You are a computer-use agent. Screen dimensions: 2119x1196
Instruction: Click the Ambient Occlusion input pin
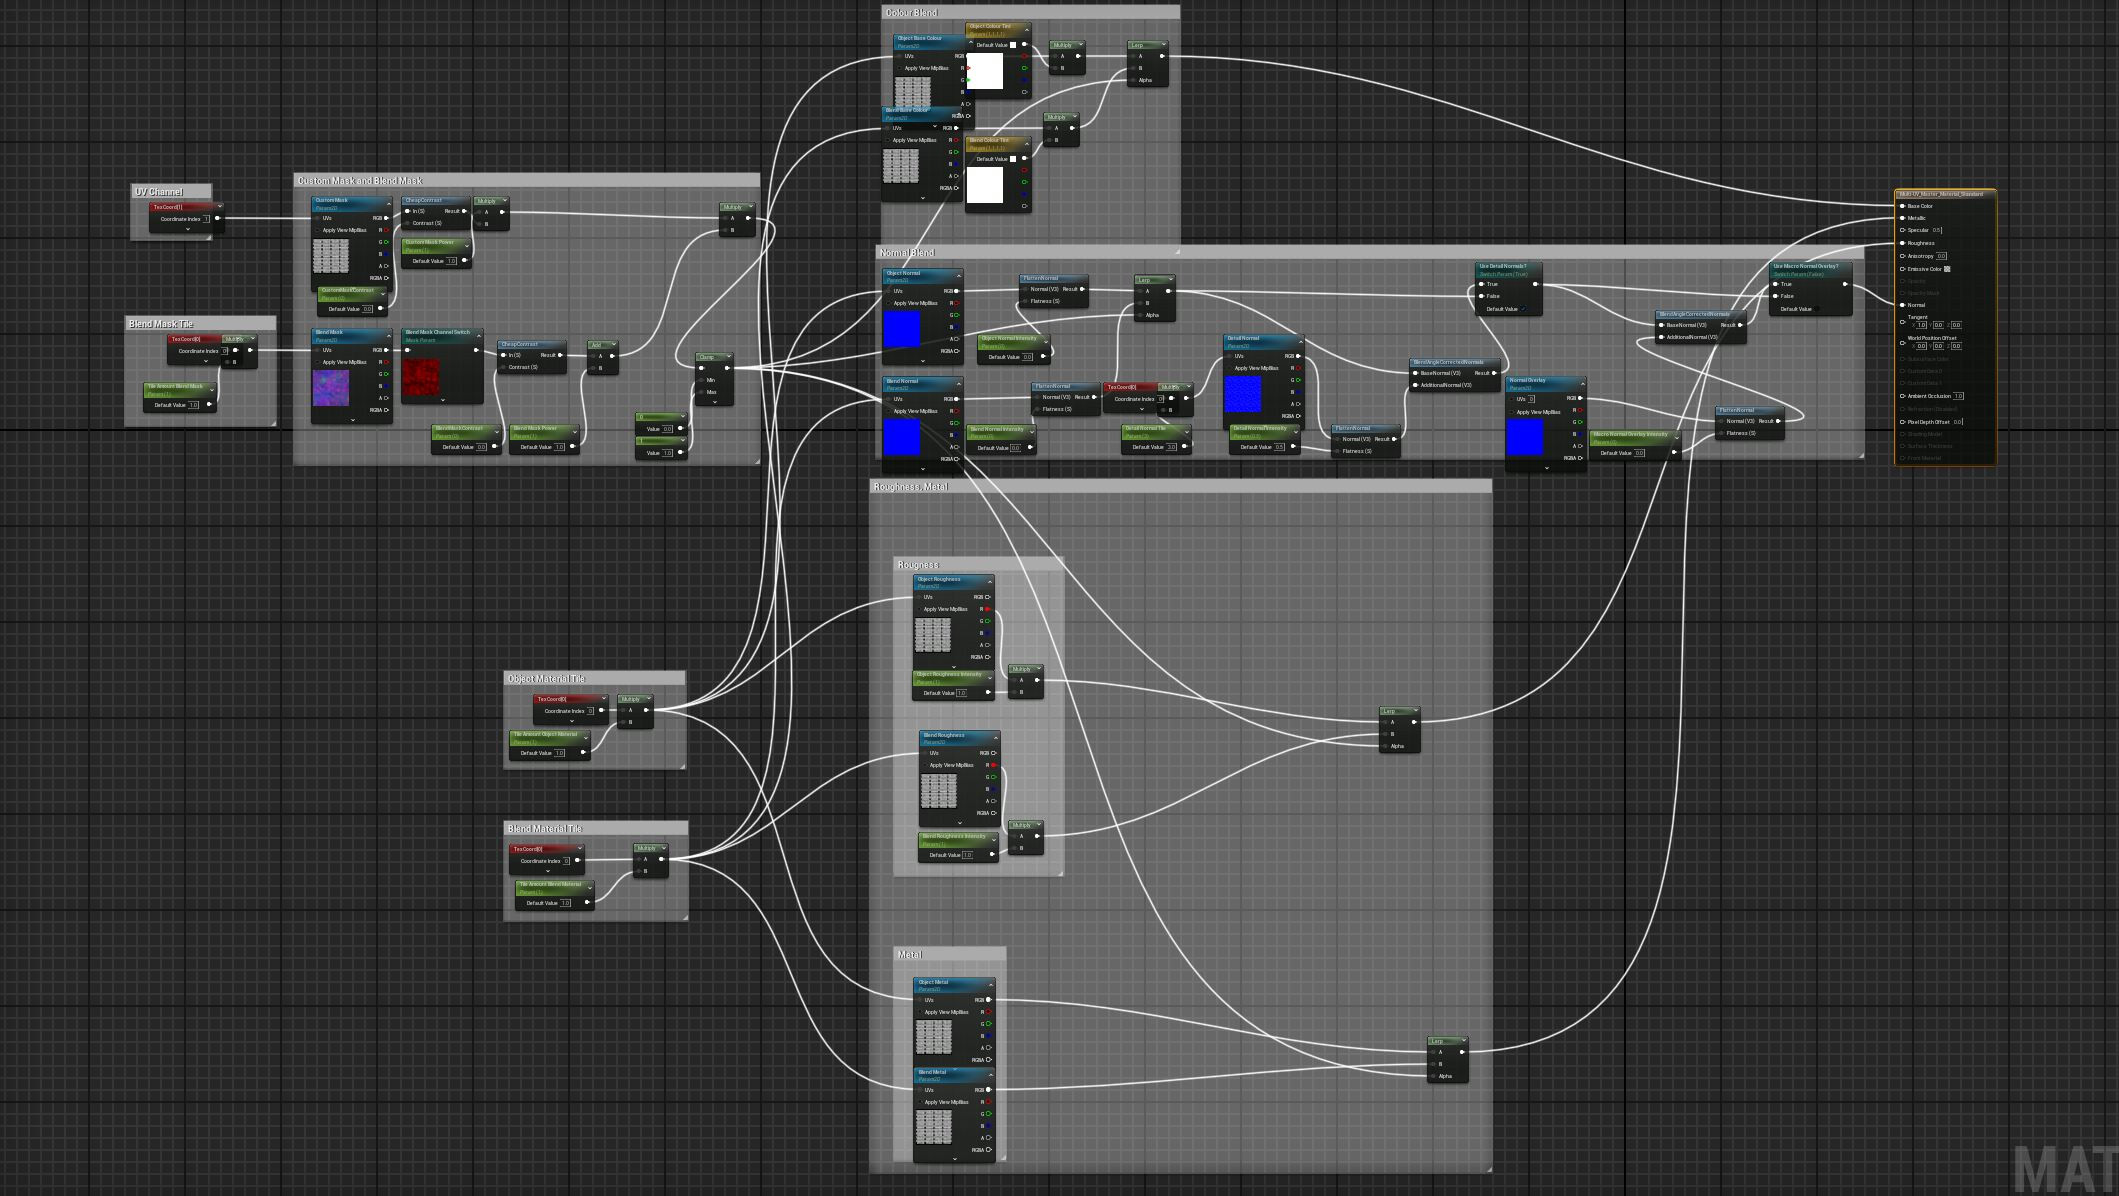[x=1902, y=396]
